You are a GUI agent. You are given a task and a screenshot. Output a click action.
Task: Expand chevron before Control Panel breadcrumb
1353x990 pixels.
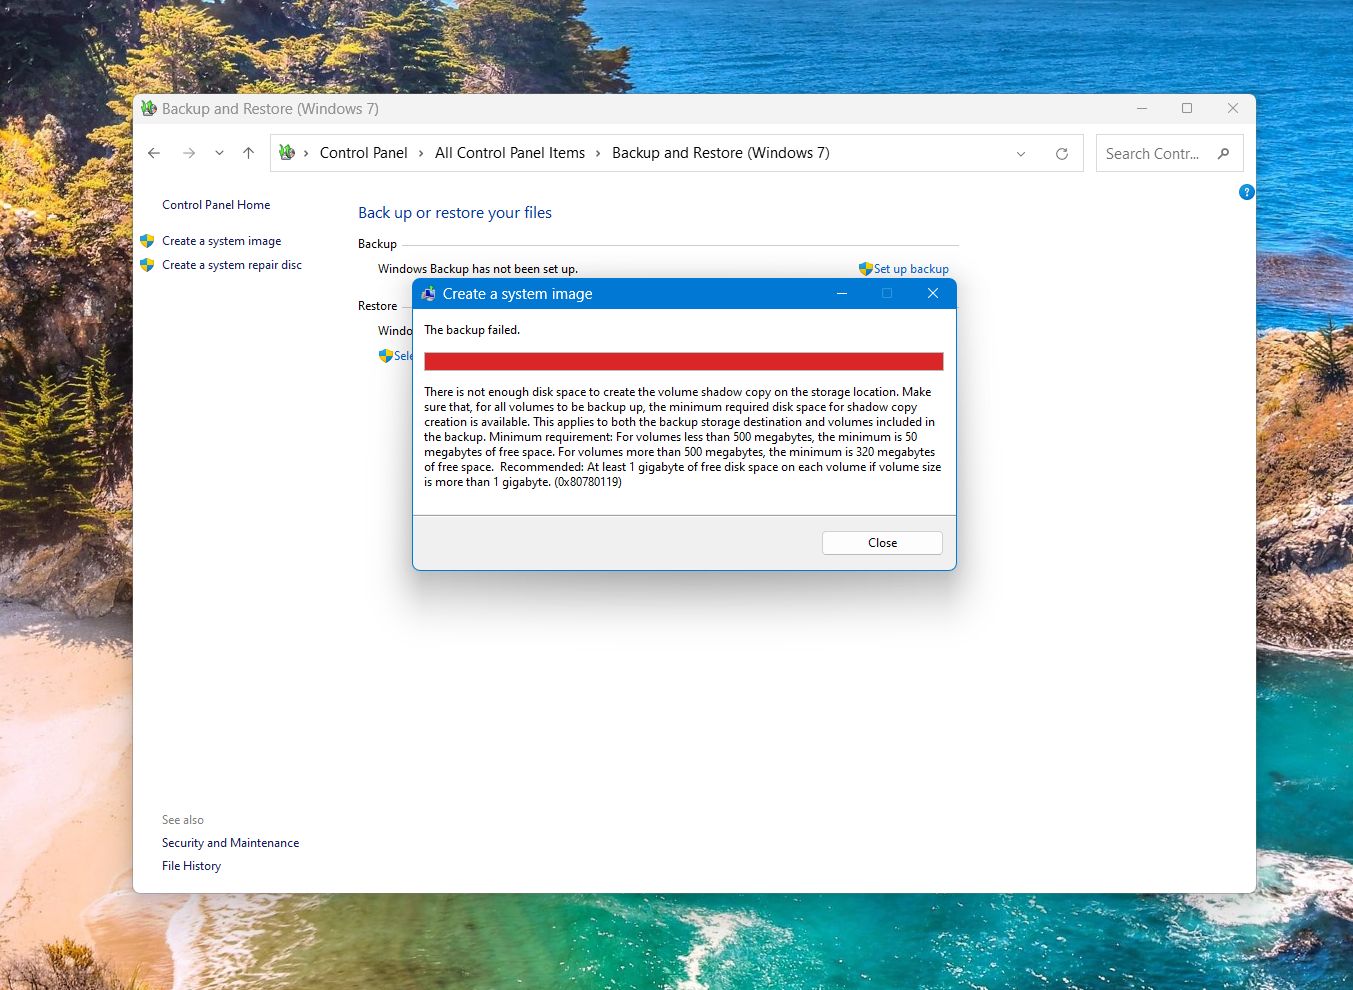(x=306, y=153)
